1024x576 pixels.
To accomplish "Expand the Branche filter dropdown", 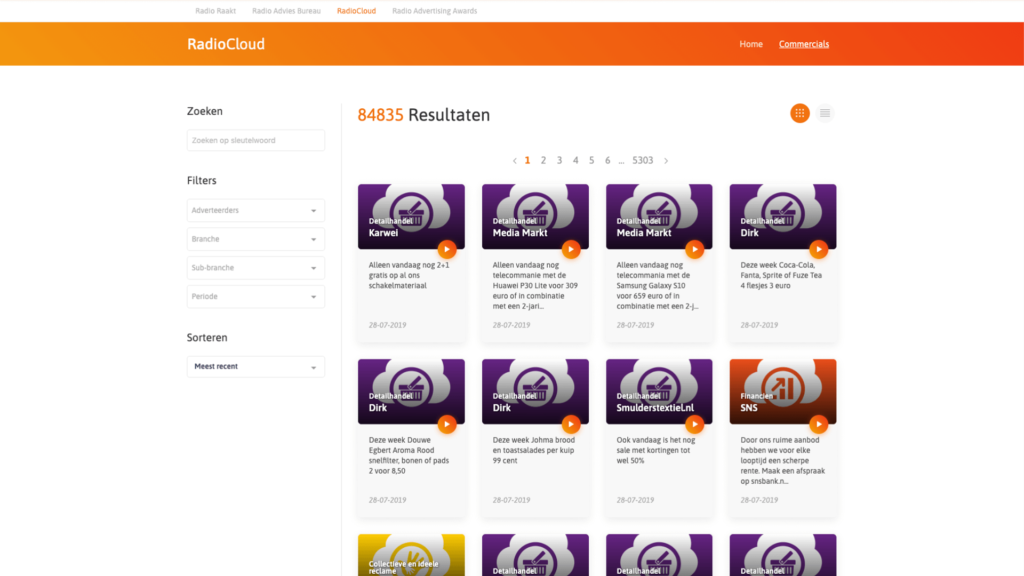I will [x=256, y=240].
